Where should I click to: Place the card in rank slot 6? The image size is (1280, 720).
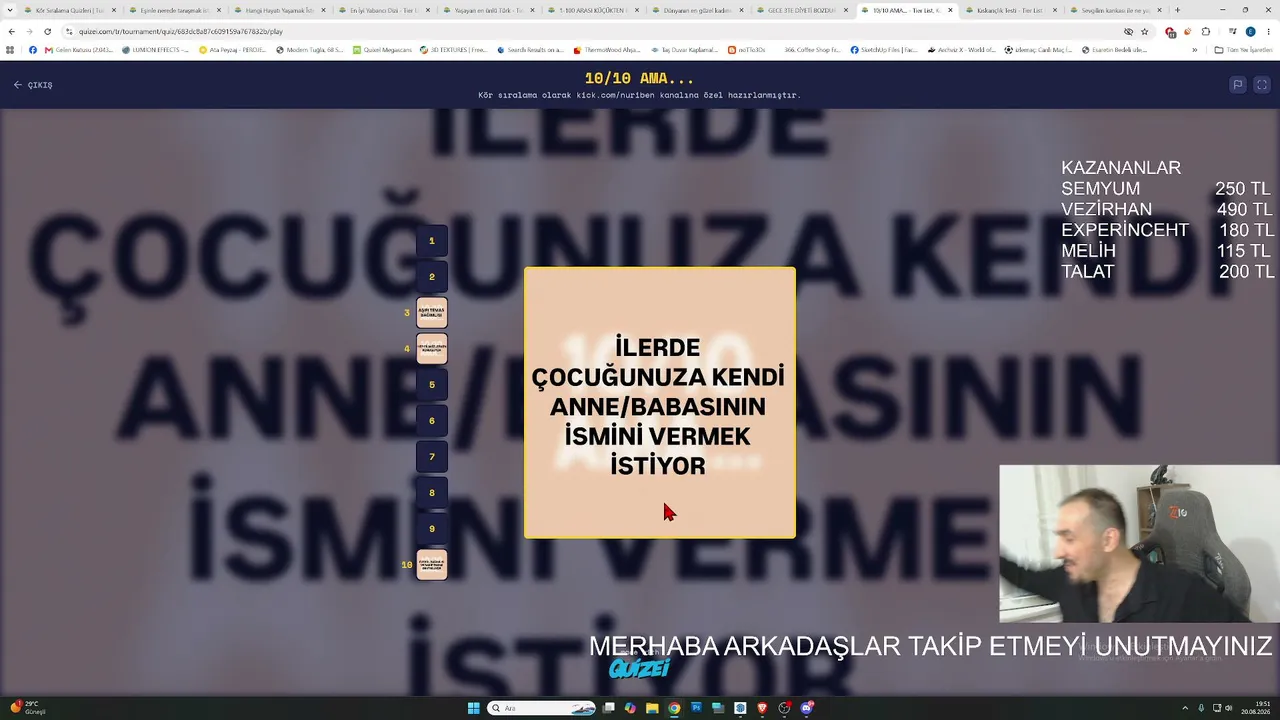point(432,421)
